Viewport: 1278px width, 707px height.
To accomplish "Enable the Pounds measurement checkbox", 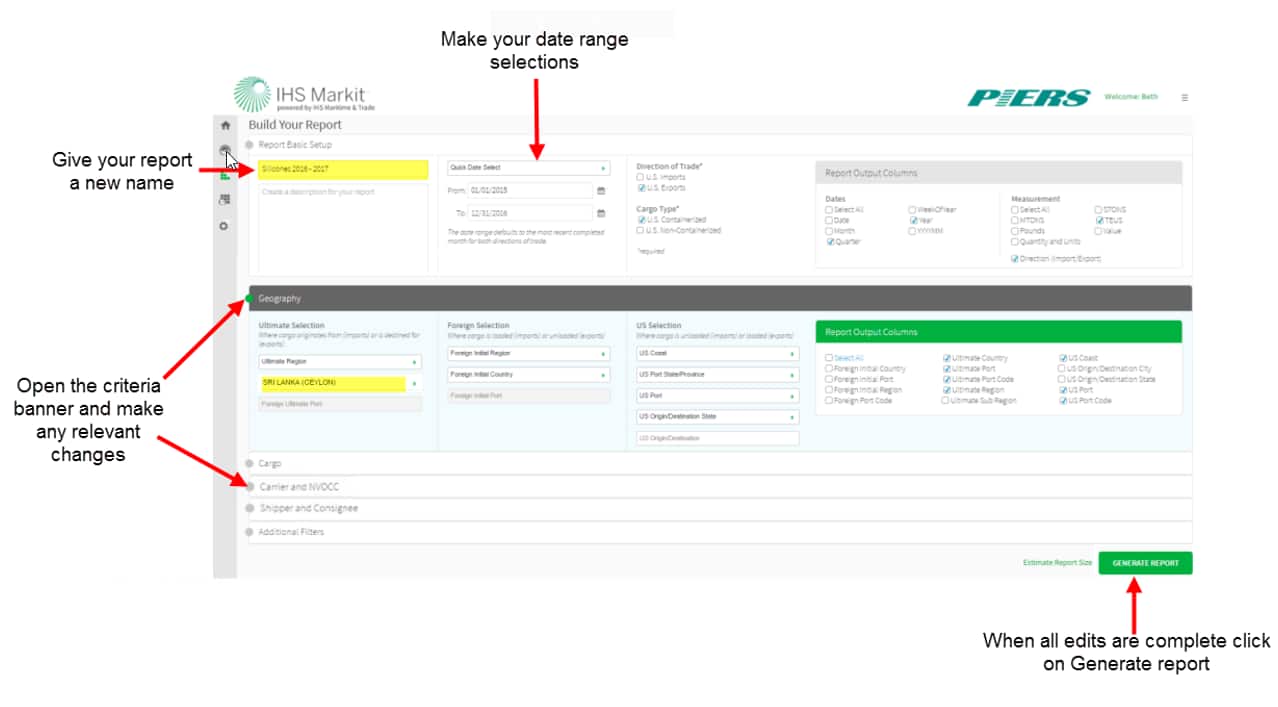I will (x=1015, y=231).
